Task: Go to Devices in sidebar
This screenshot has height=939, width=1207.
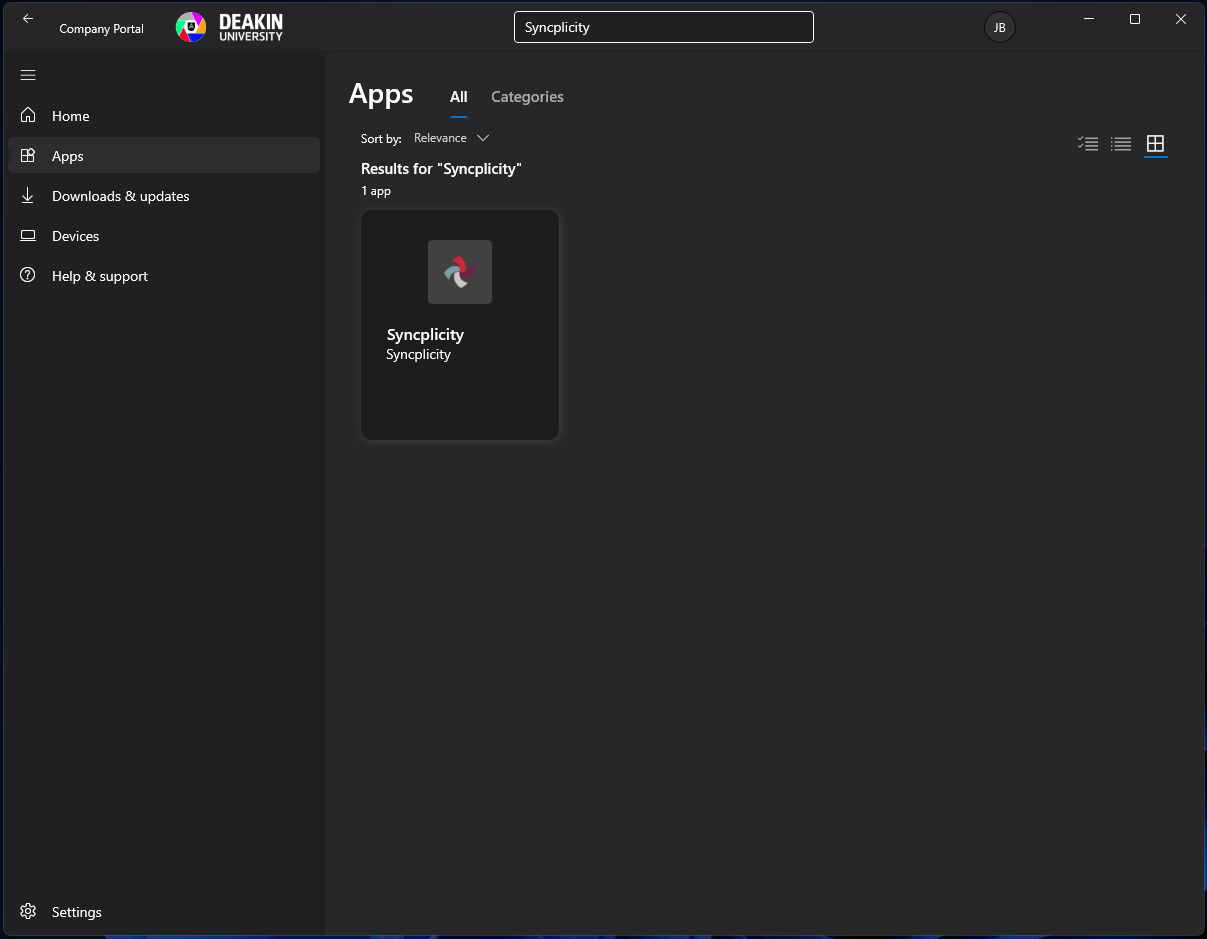Action: pos(75,236)
